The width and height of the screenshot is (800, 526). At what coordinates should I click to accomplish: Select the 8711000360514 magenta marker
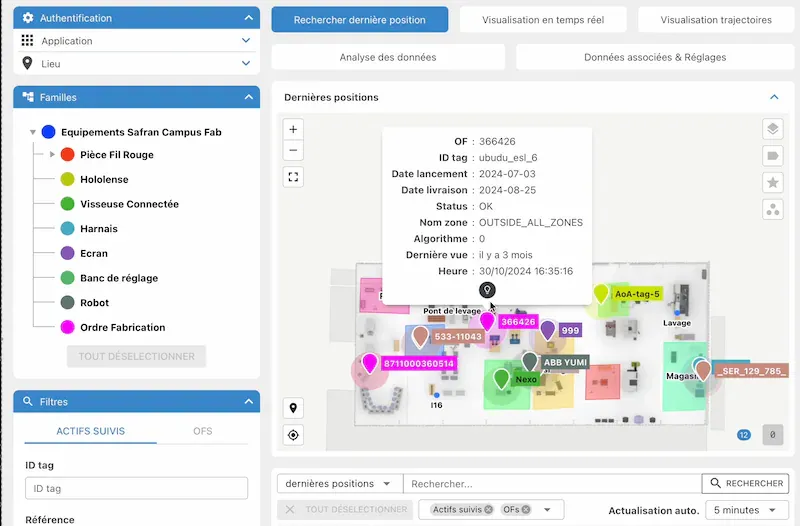tap(369, 363)
